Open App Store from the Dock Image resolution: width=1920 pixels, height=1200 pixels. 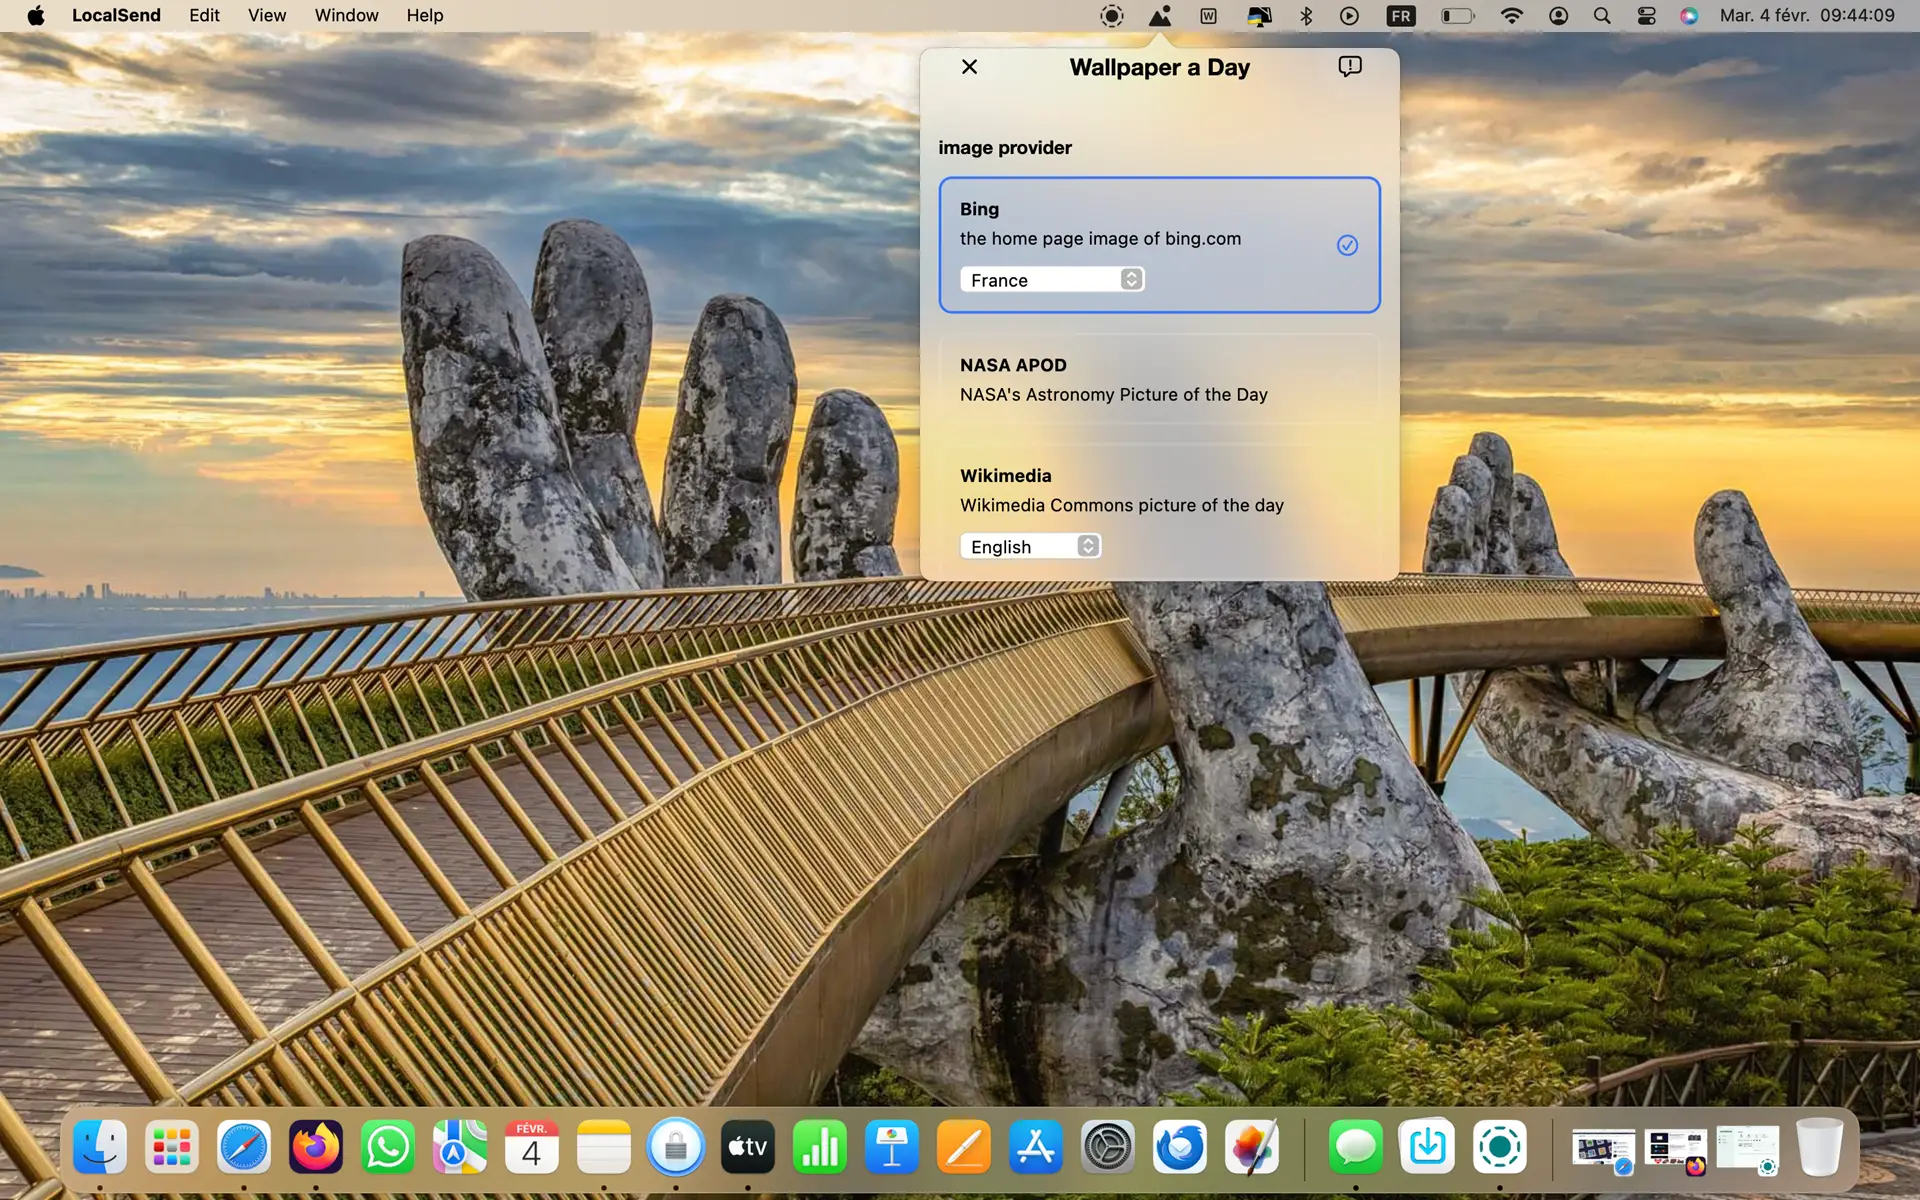click(x=1036, y=1146)
